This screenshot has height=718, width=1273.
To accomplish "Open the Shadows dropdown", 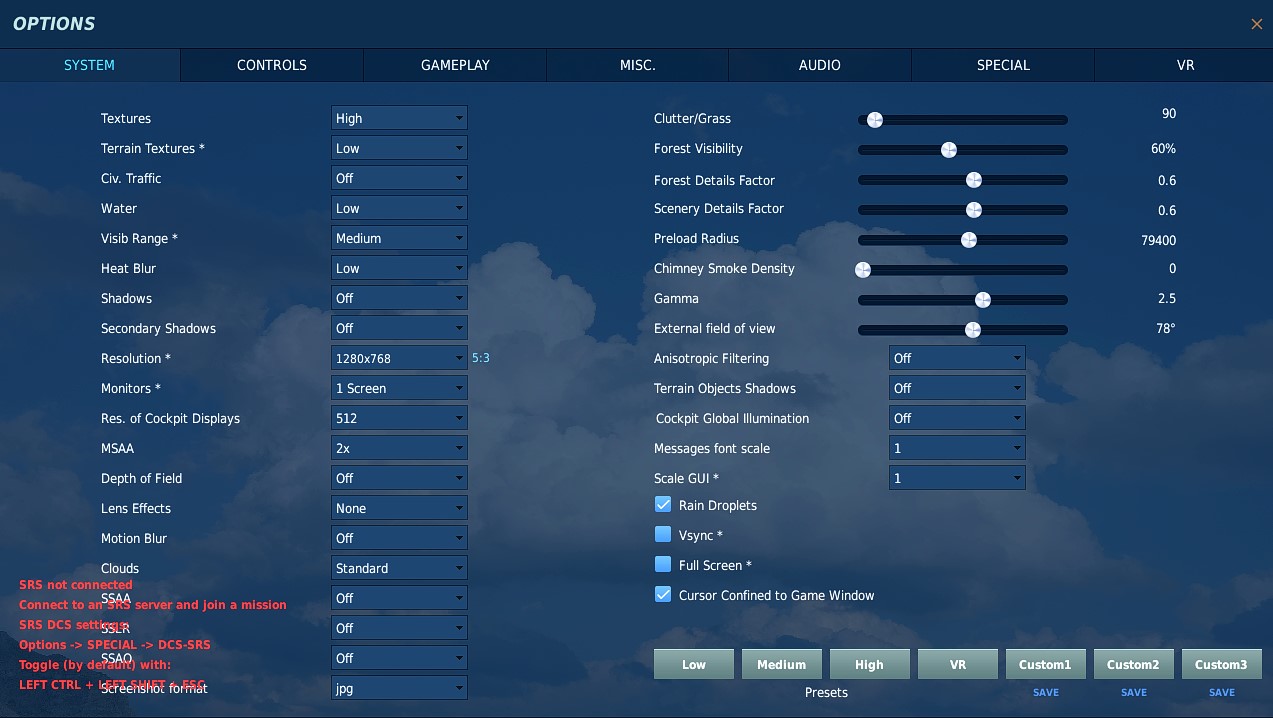I will coord(399,298).
